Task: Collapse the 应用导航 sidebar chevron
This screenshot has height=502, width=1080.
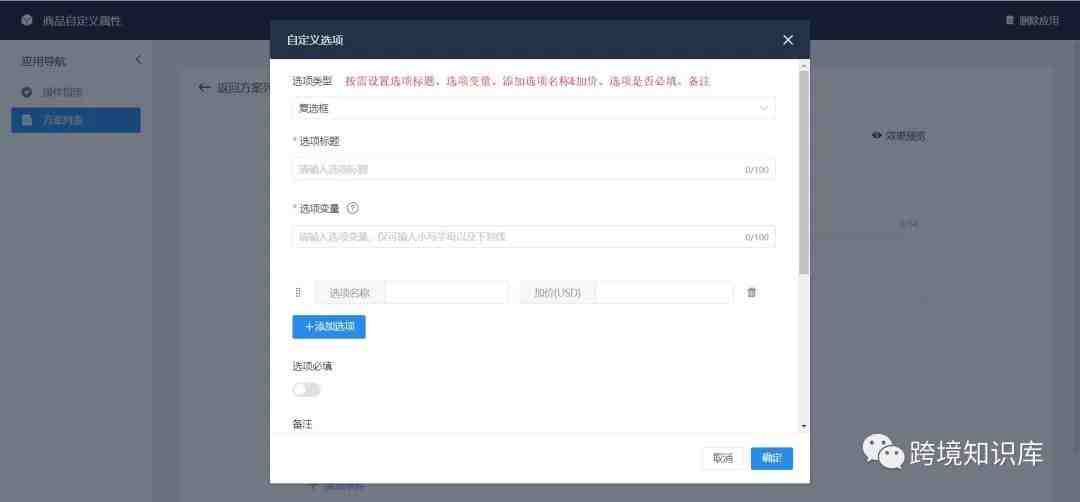Action: point(138,60)
